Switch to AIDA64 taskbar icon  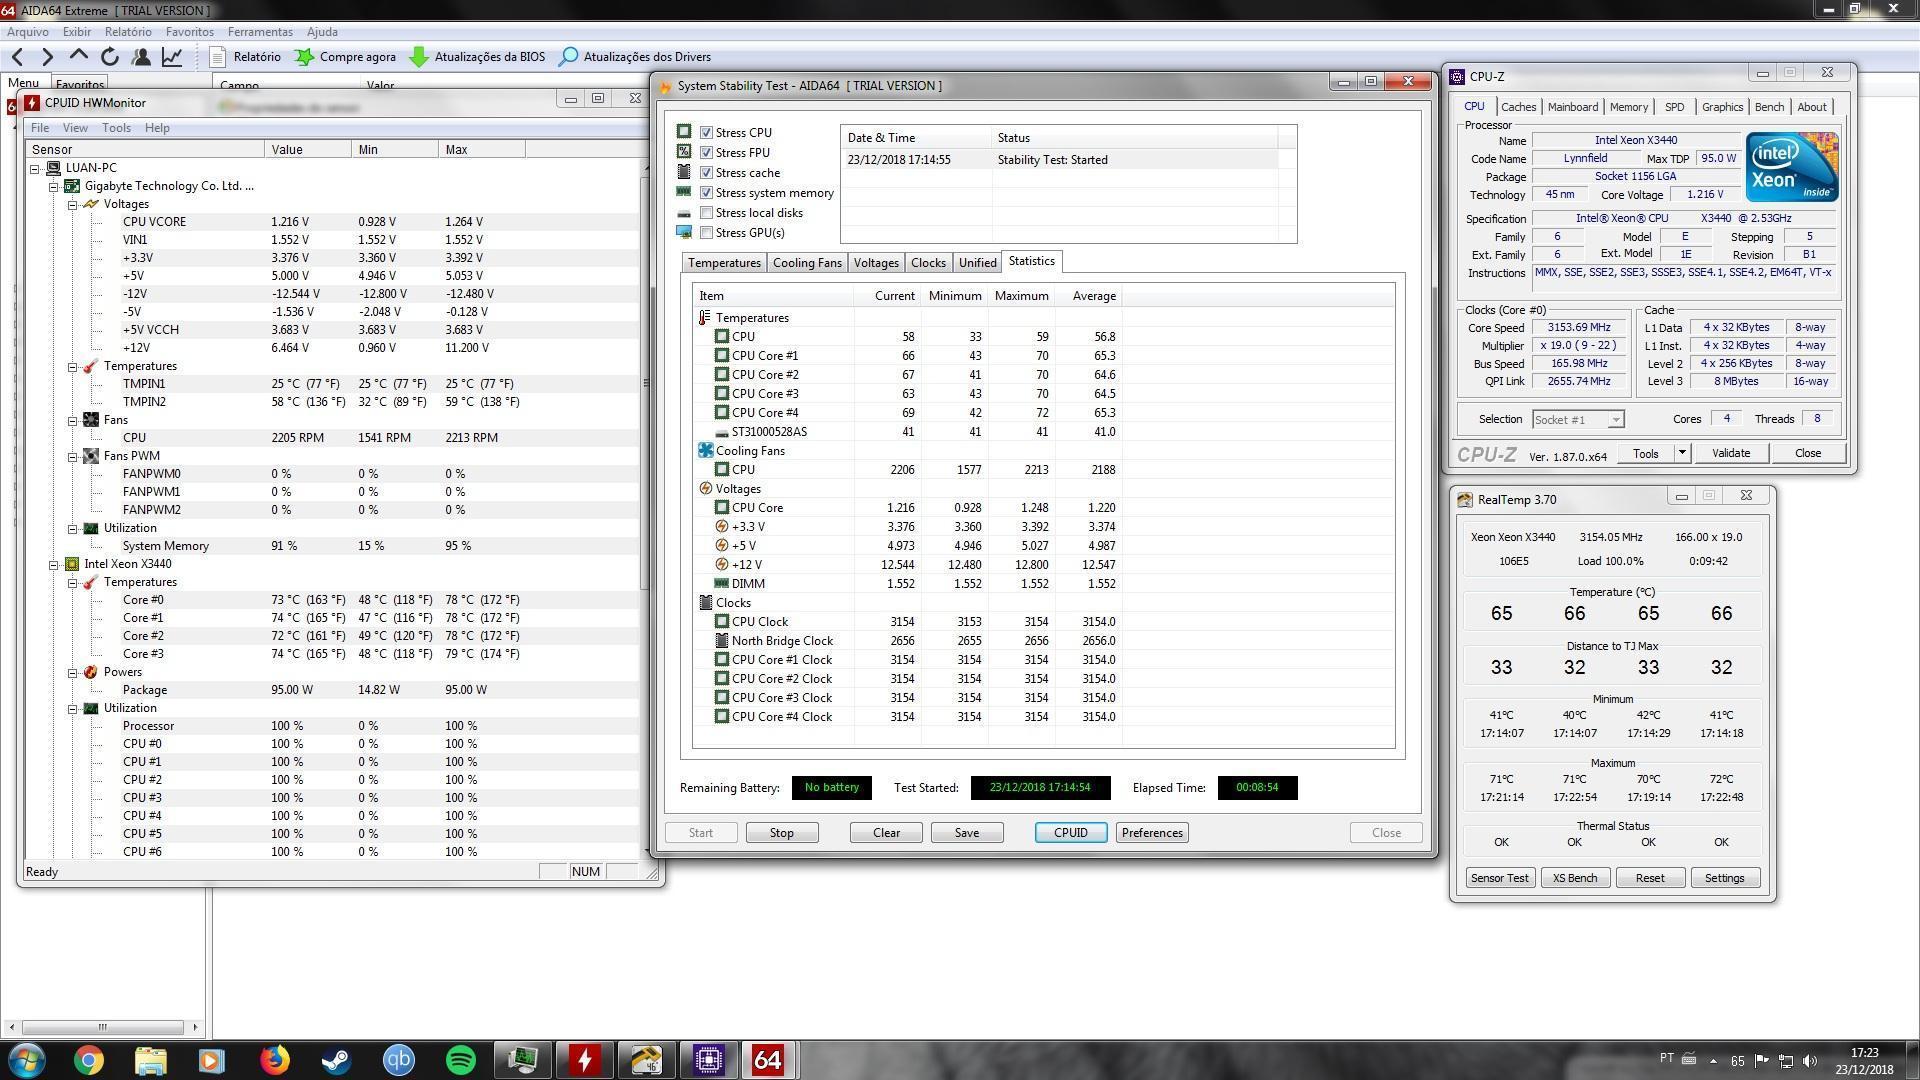click(x=768, y=1060)
